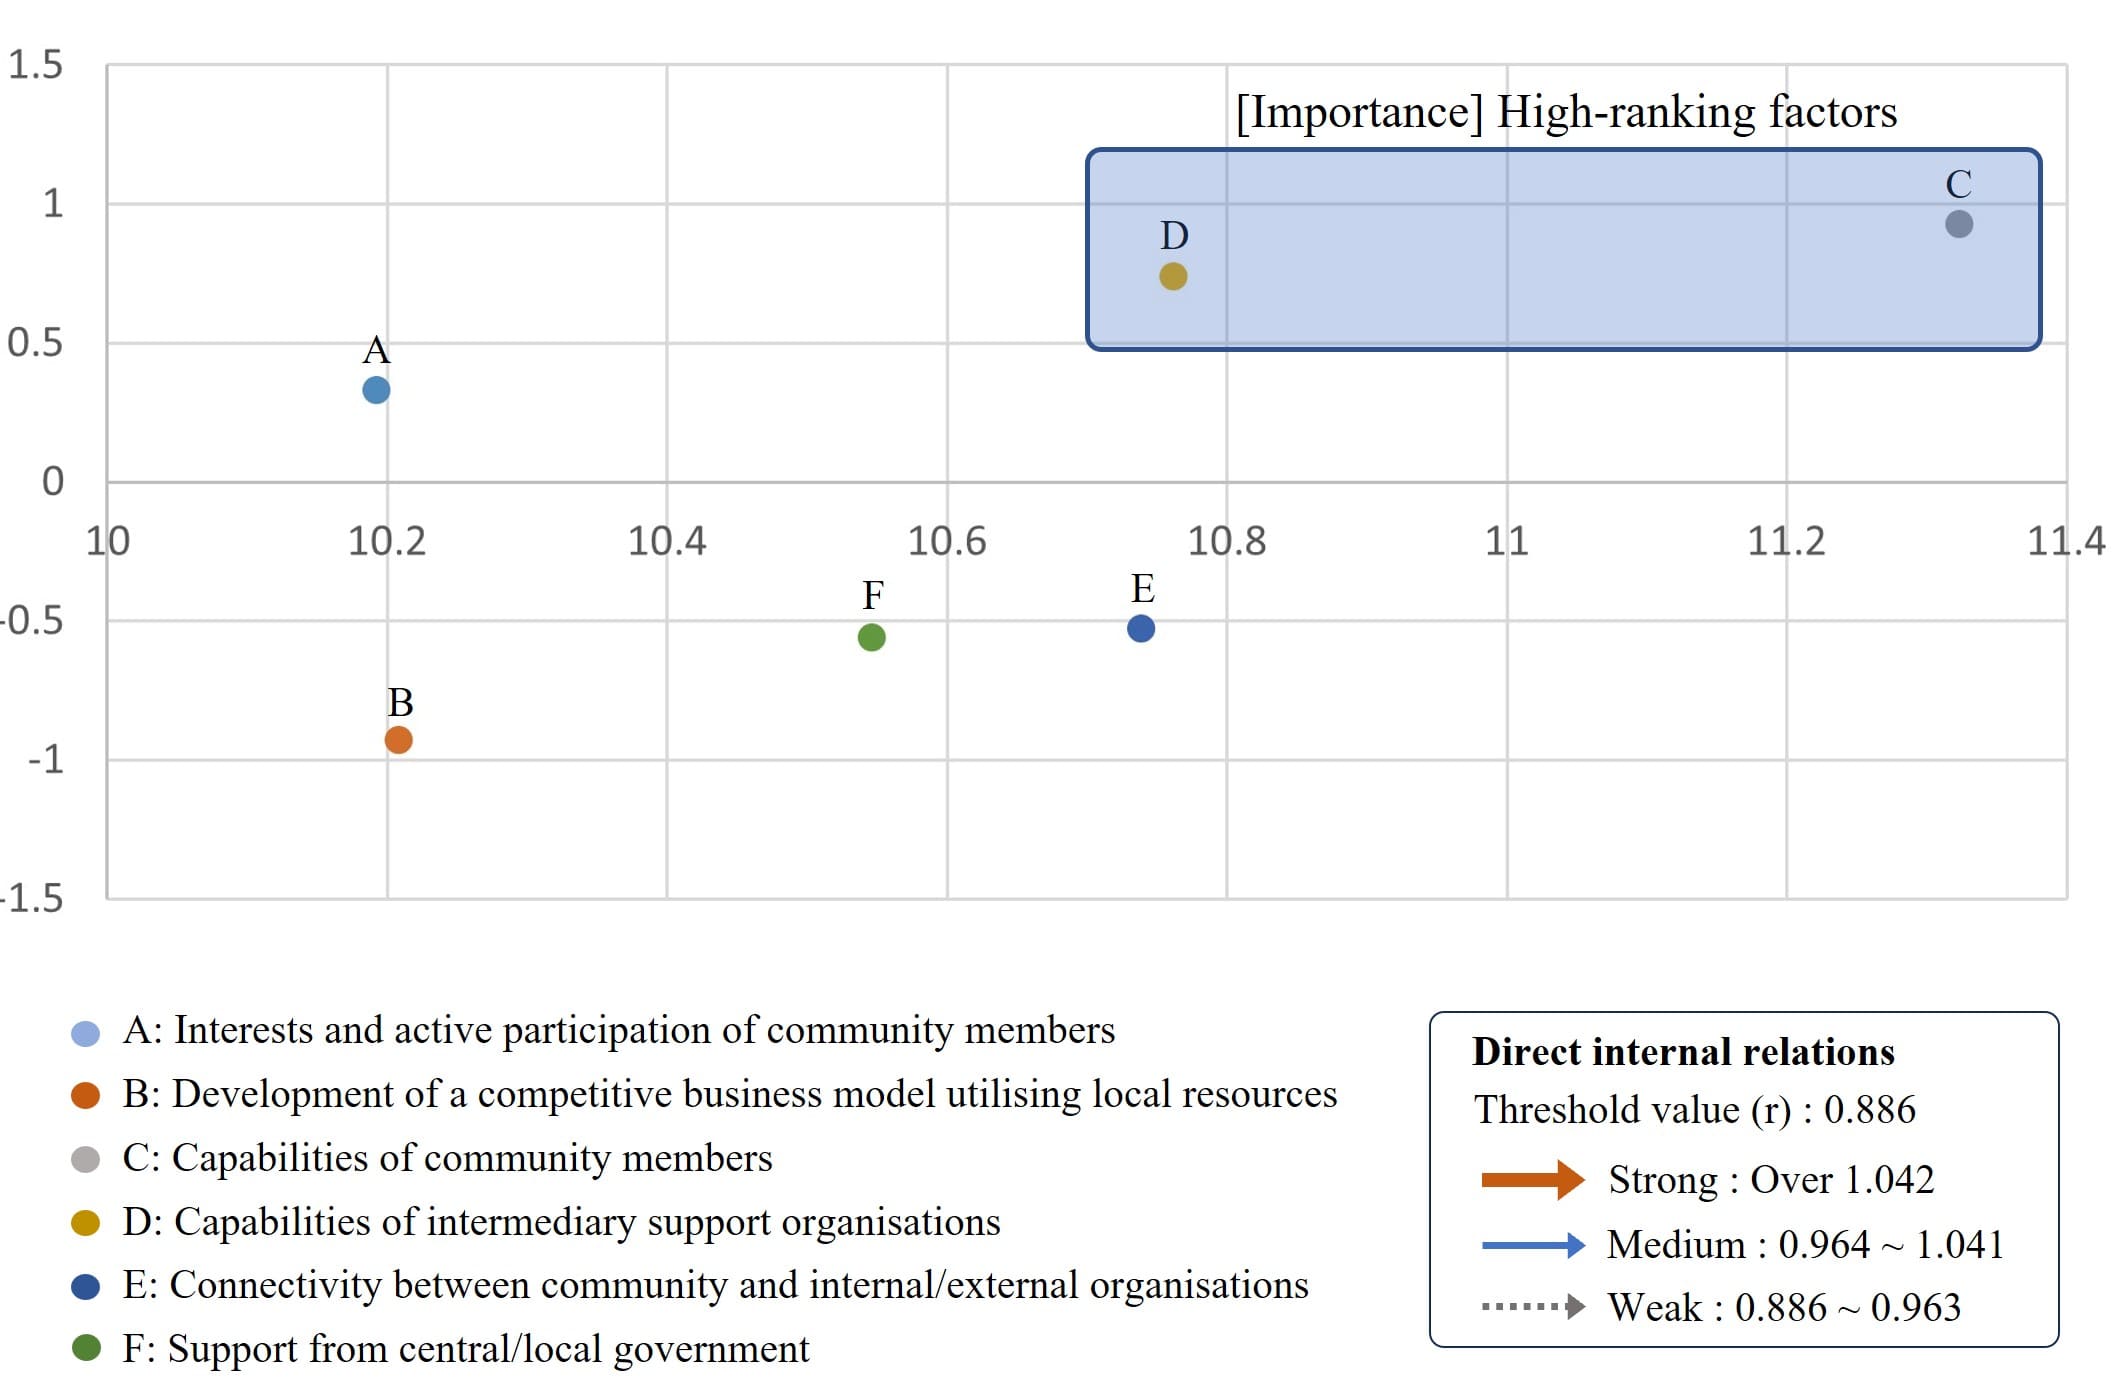Click the orange Strong relation arrow
The image size is (2123, 1397).
1532,1180
